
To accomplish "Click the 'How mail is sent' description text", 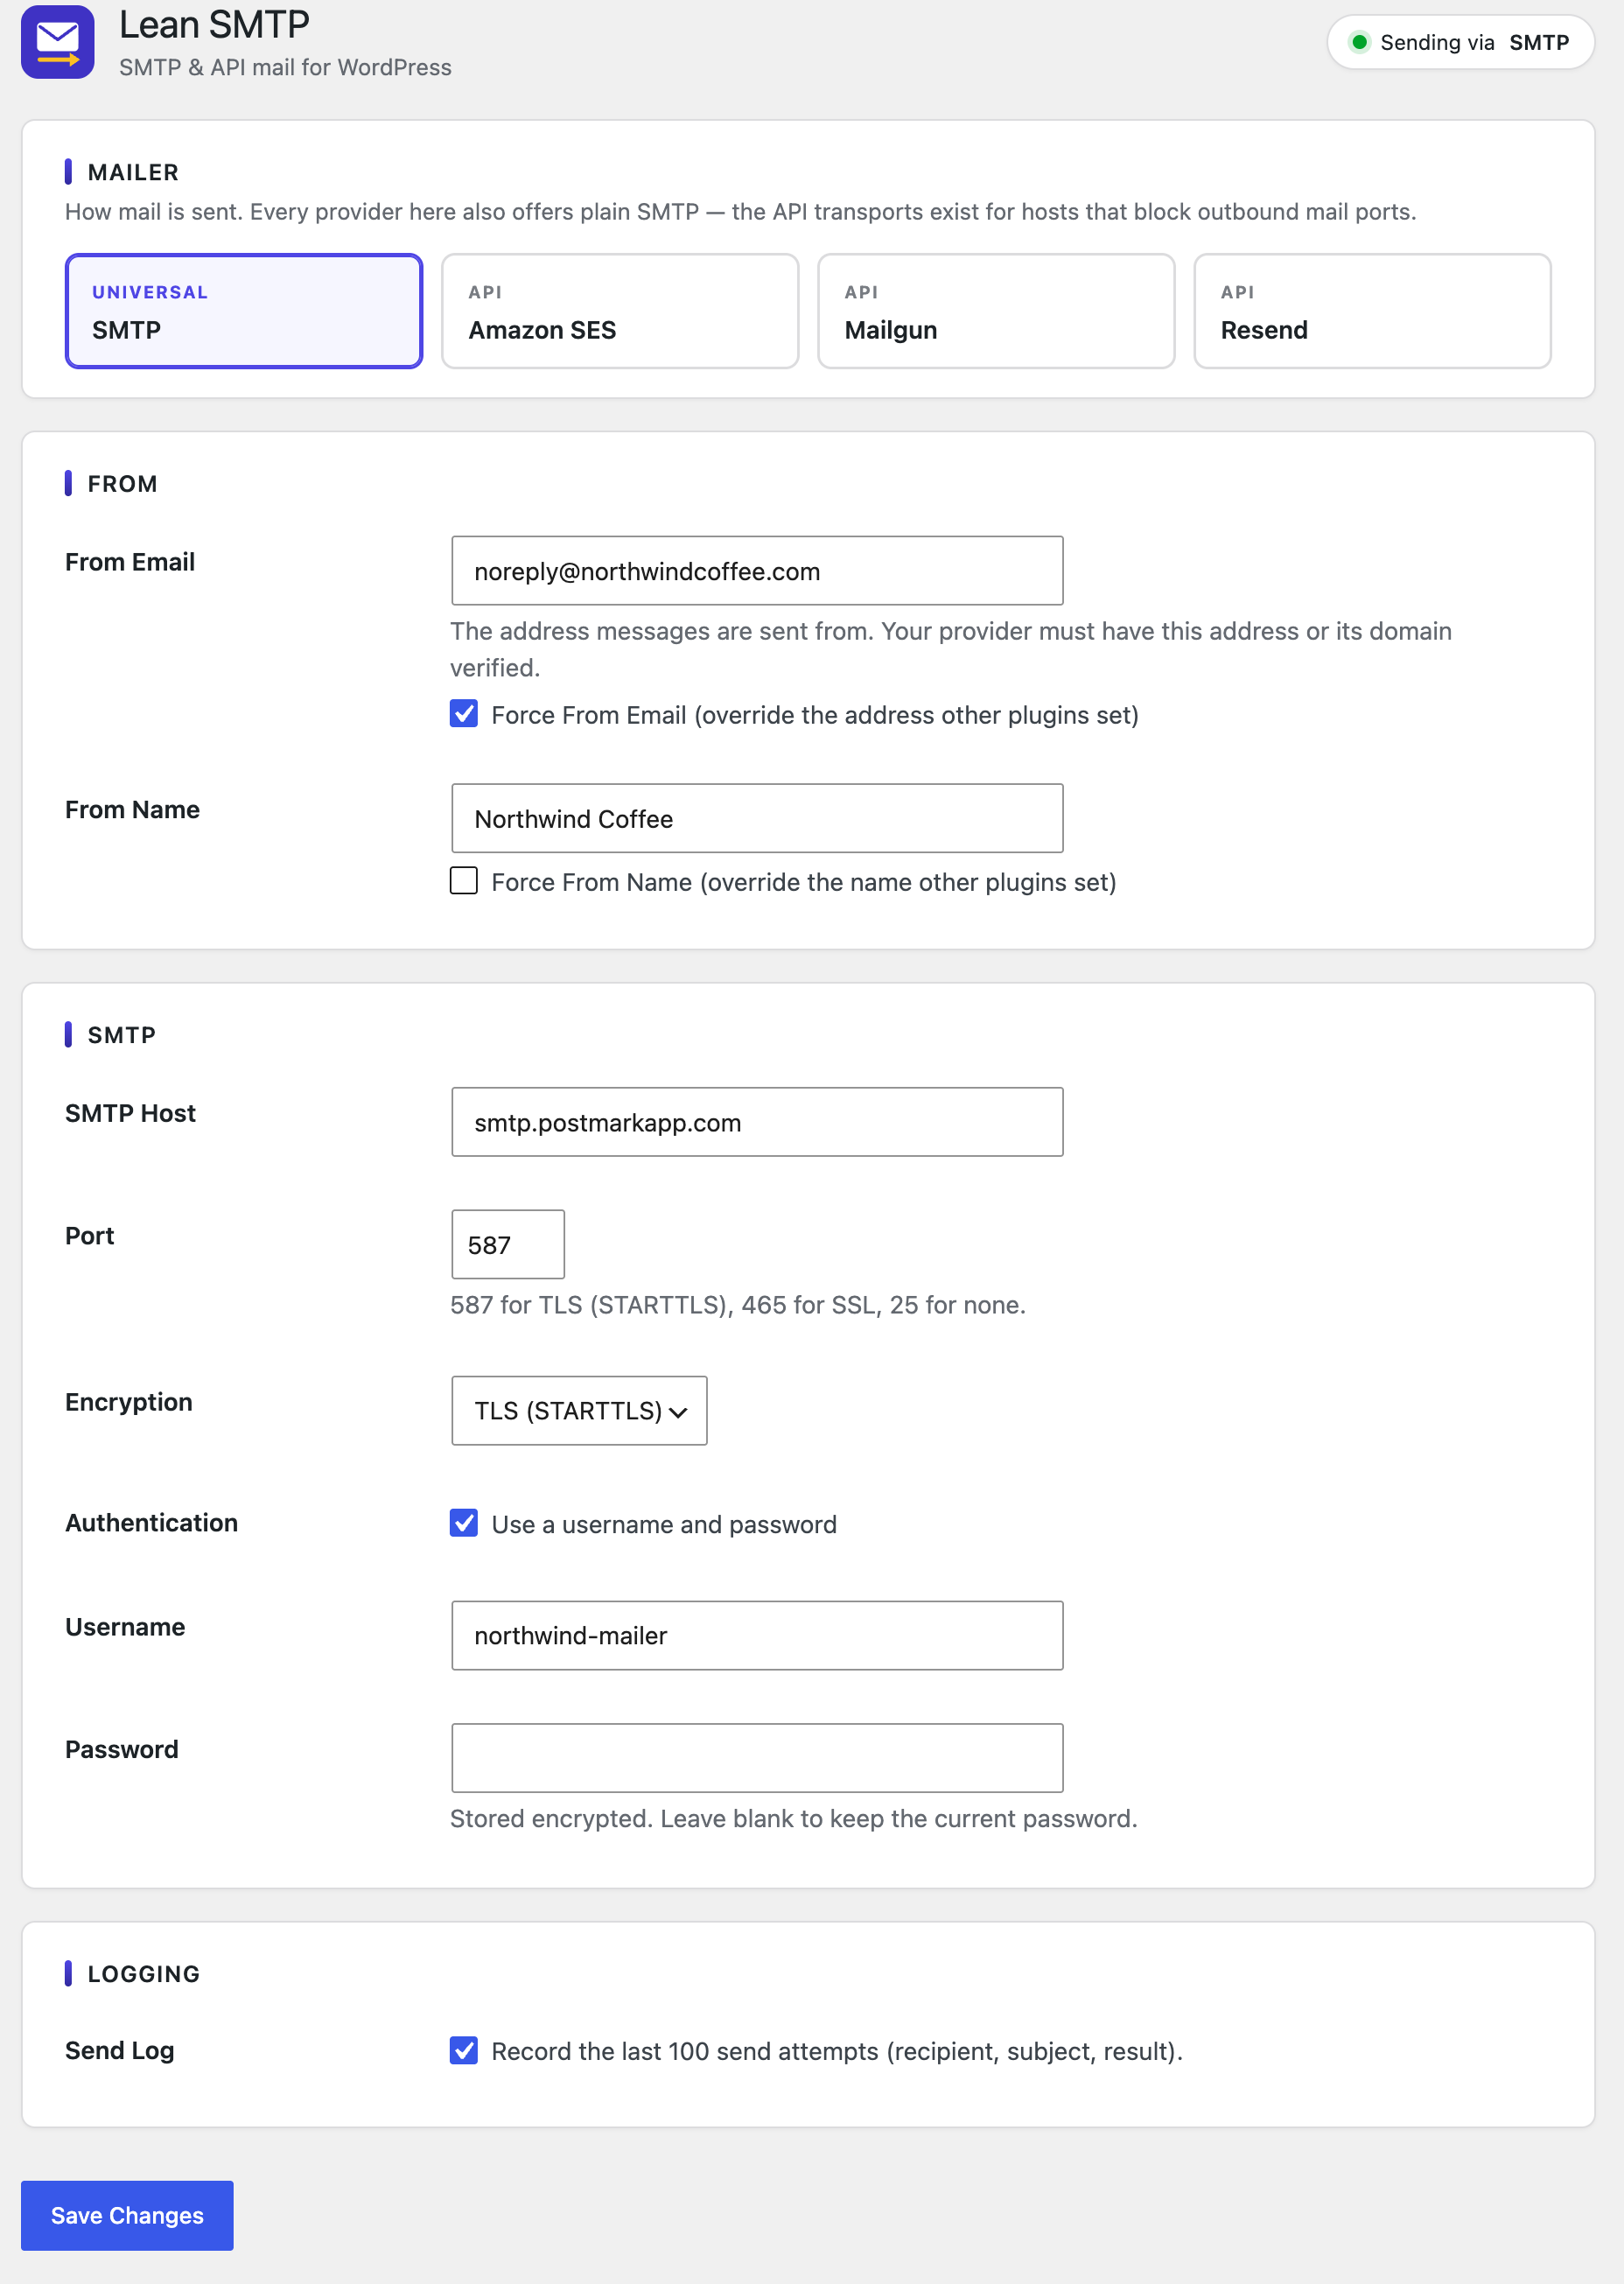I will (x=741, y=212).
